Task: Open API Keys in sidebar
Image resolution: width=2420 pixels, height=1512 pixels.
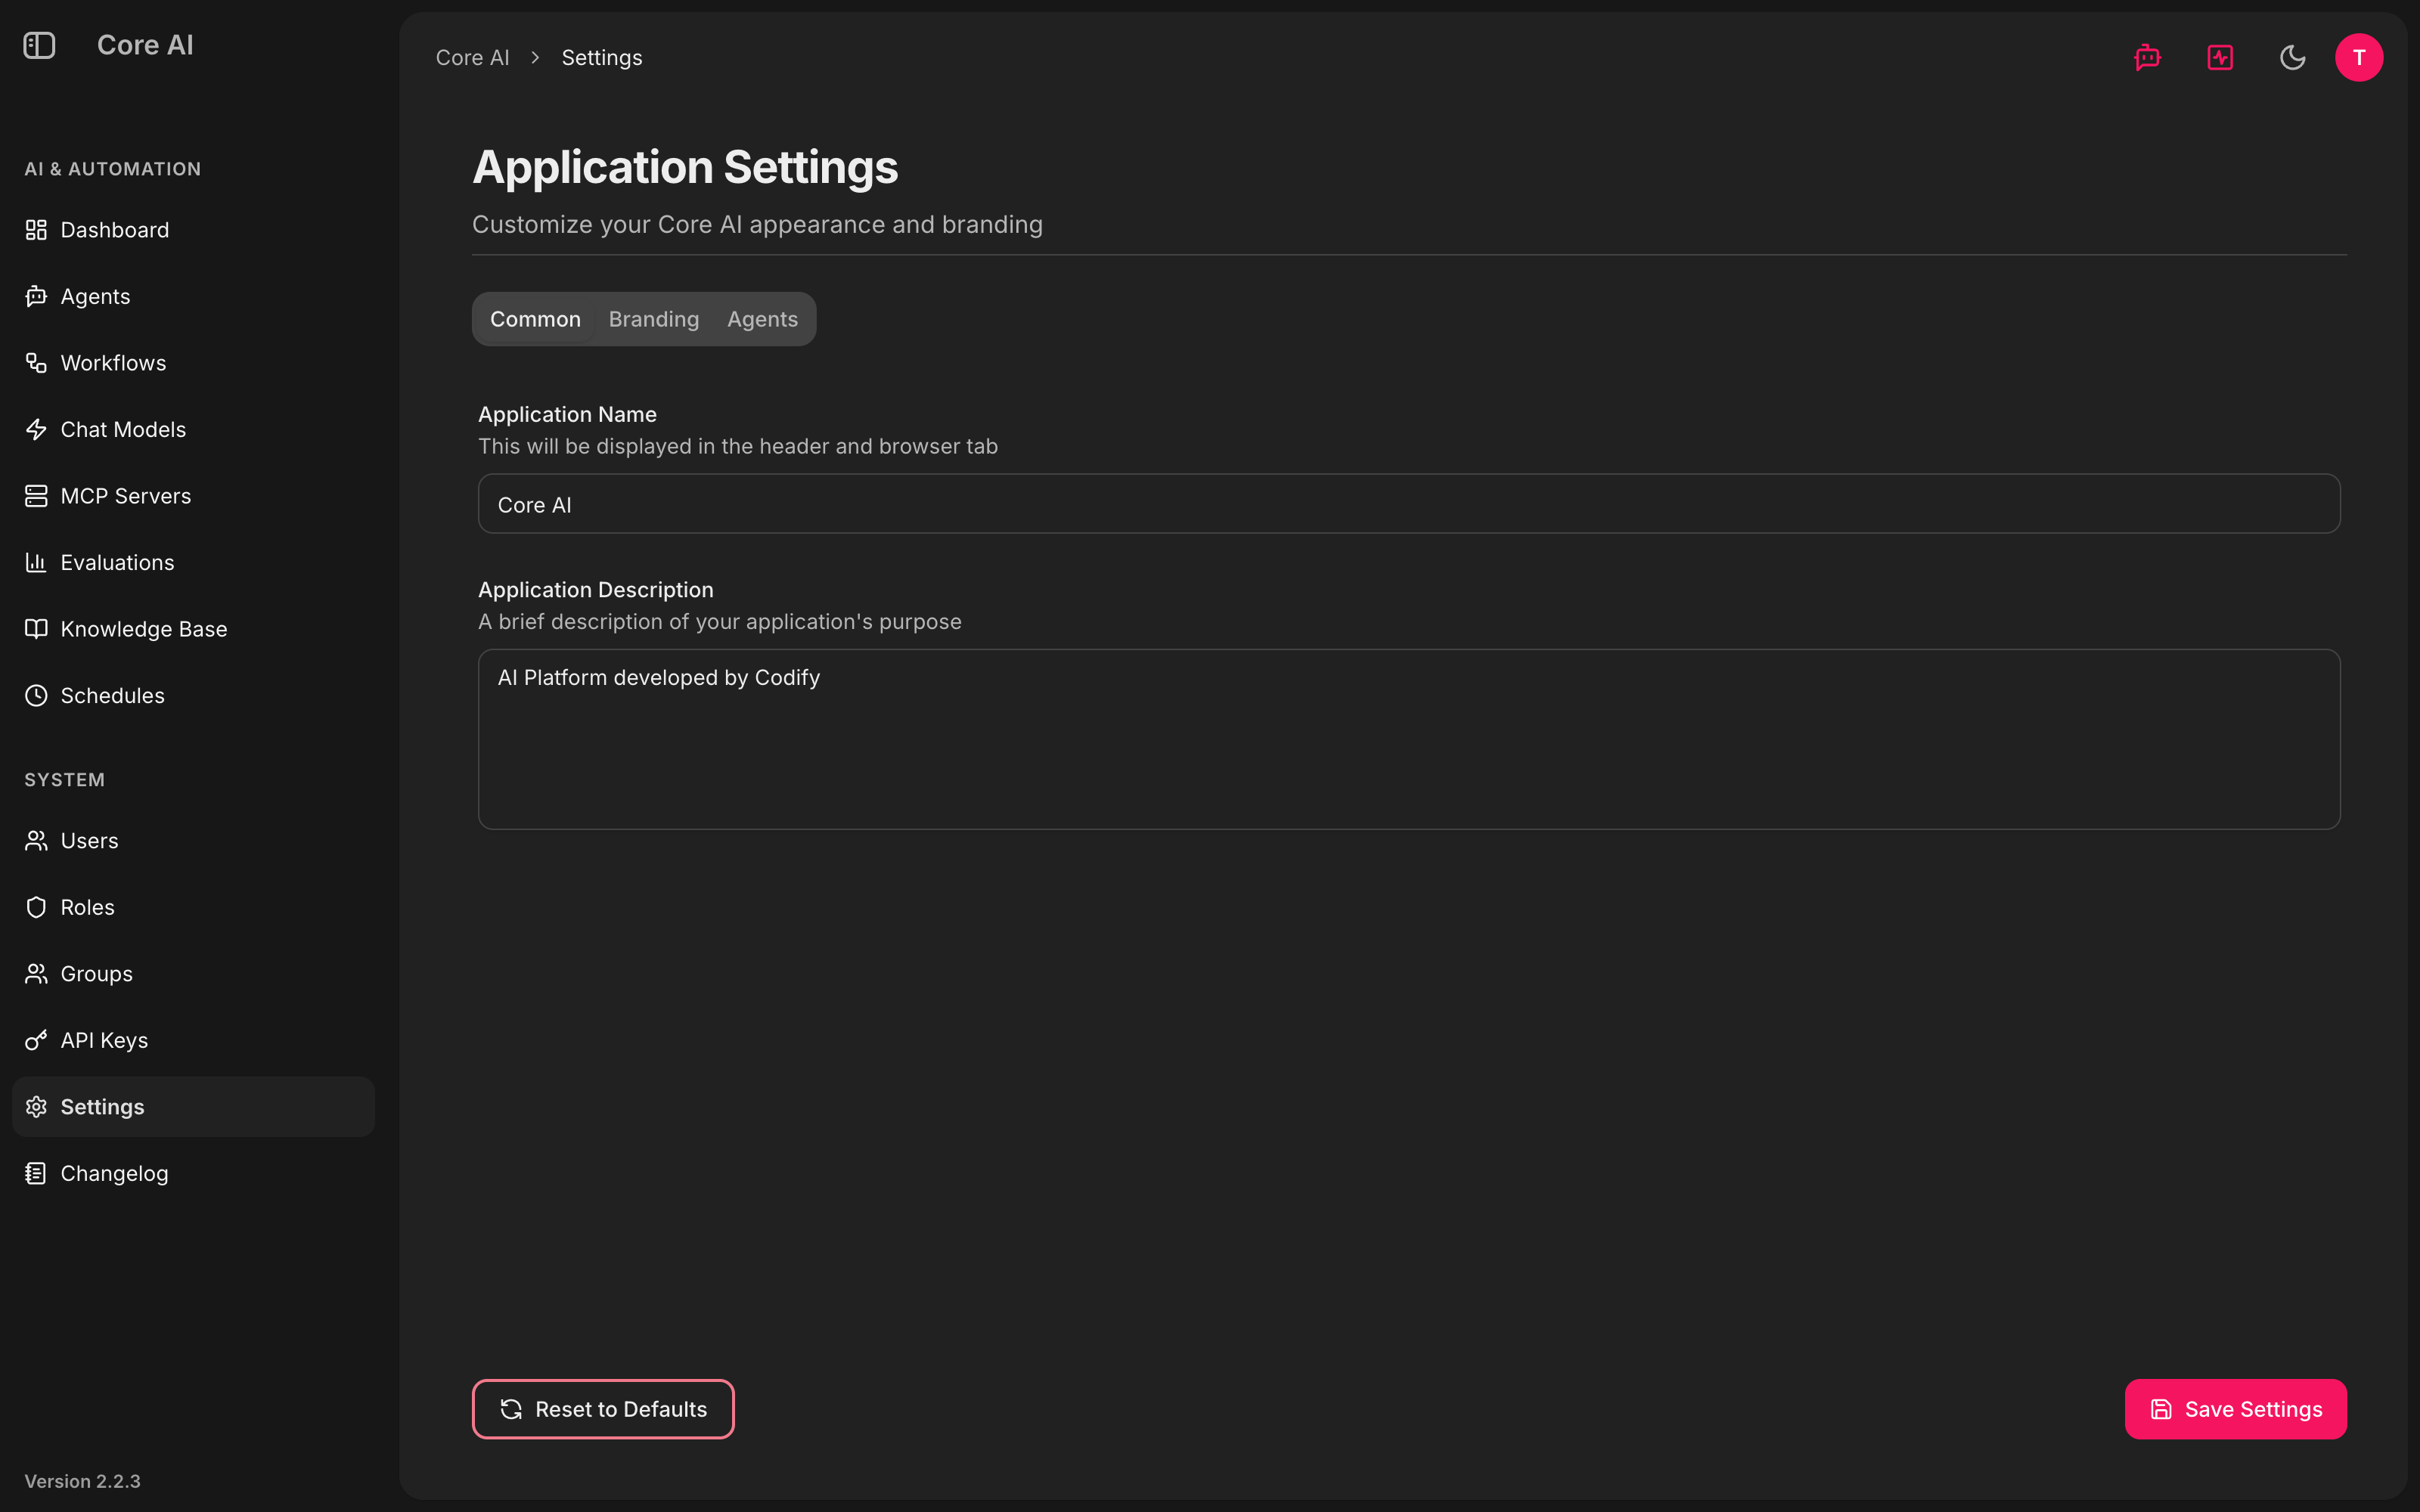Action: [x=193, y=1040]
